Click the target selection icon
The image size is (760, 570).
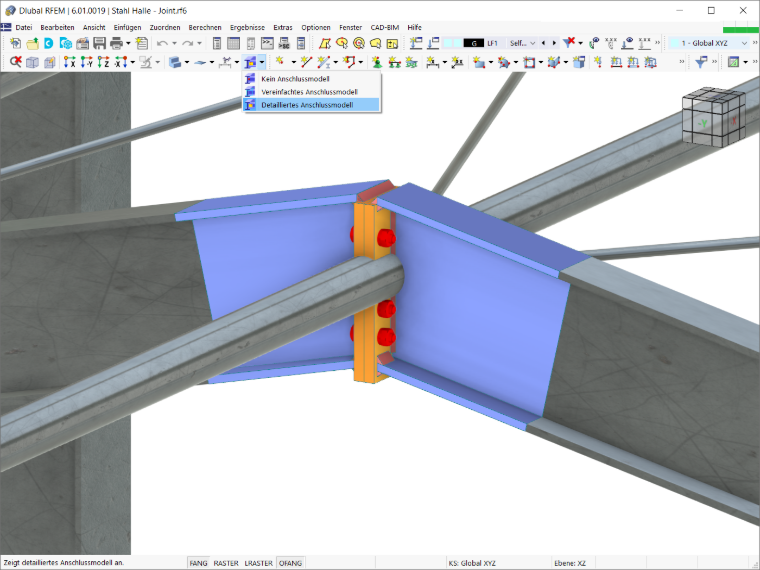359,43
